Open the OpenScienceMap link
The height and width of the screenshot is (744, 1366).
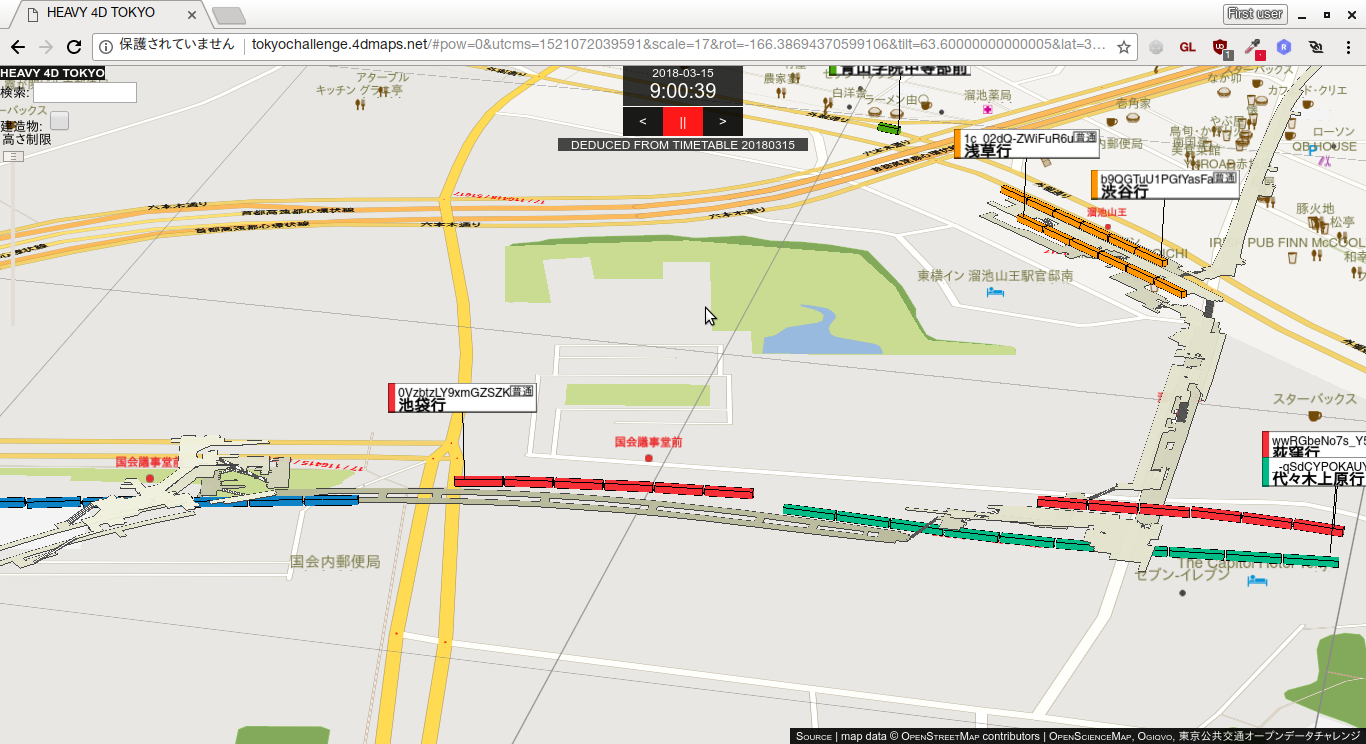1089,736
